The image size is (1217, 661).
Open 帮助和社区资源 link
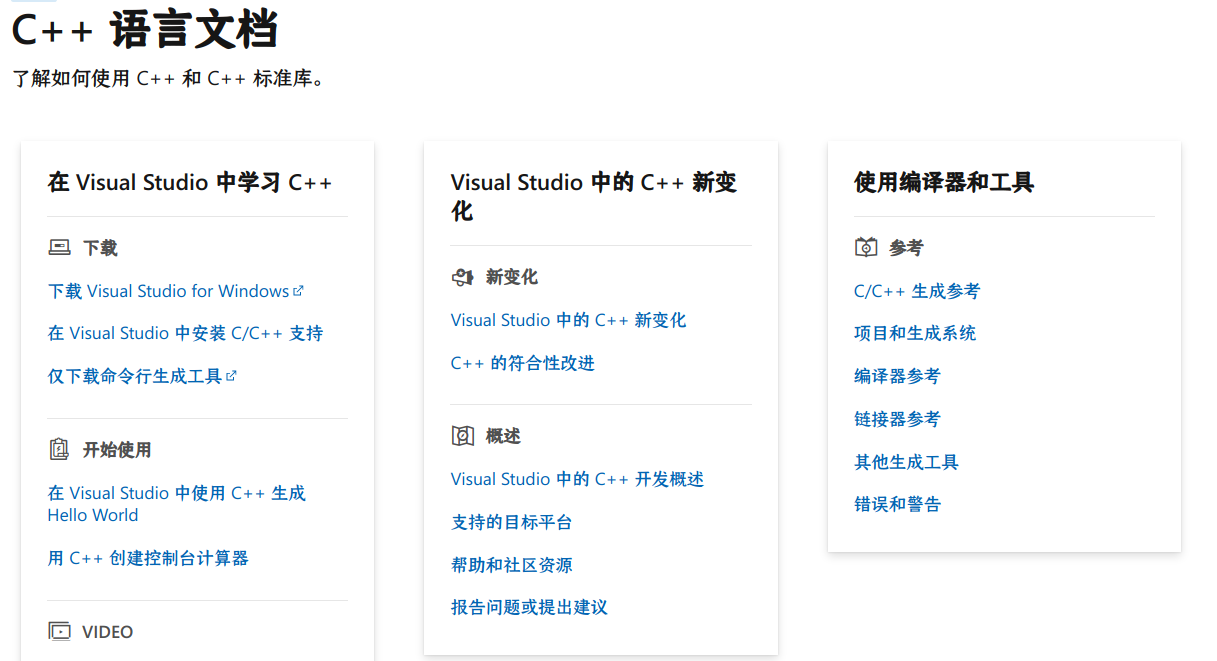click(x=511, y=565)
